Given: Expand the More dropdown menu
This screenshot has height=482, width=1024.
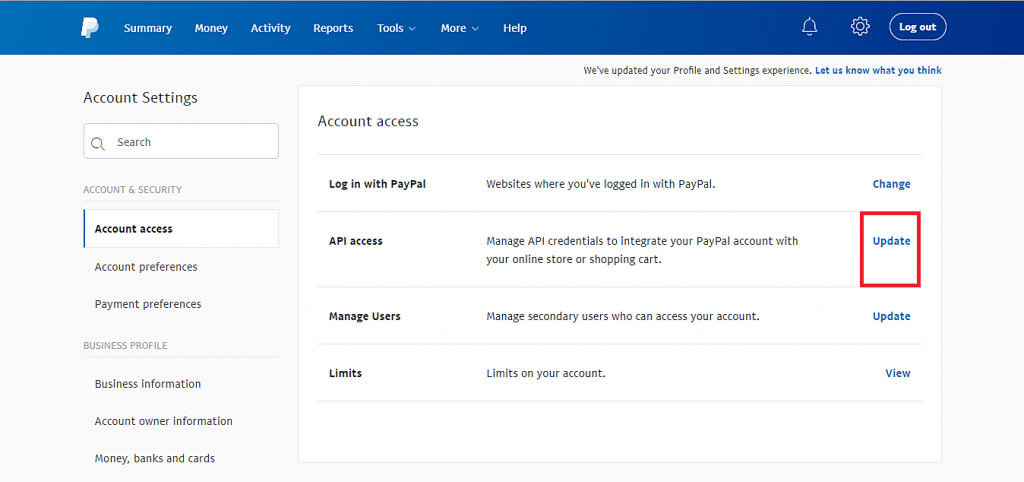Looking at the screenshot, I should point(459,28).
